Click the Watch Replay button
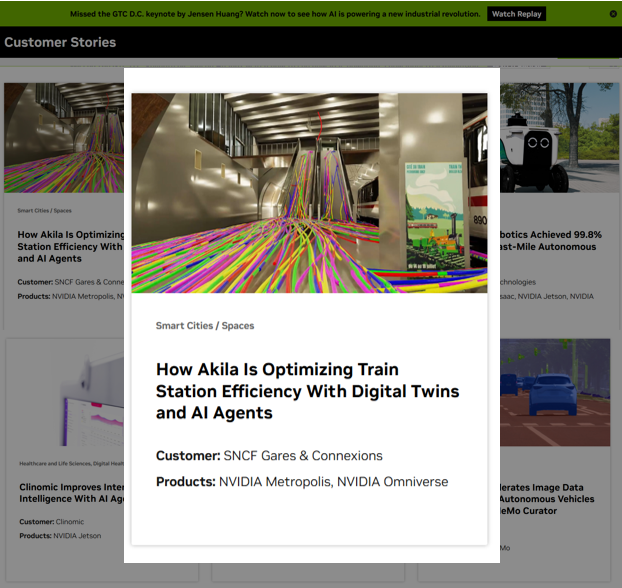 pos(516,14)
